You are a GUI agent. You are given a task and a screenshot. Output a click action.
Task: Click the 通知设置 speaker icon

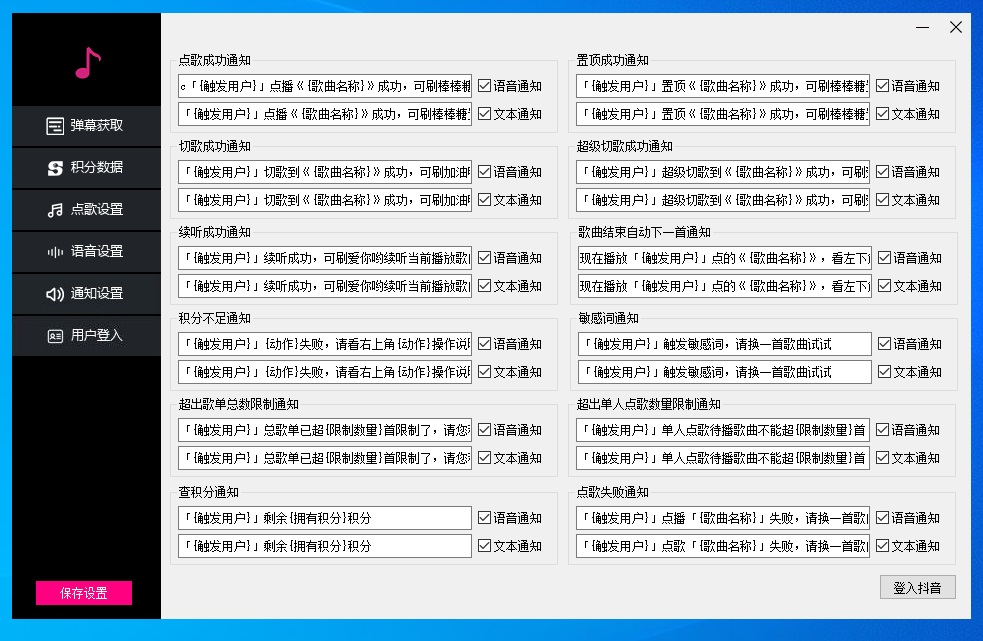tap(55, 294)
